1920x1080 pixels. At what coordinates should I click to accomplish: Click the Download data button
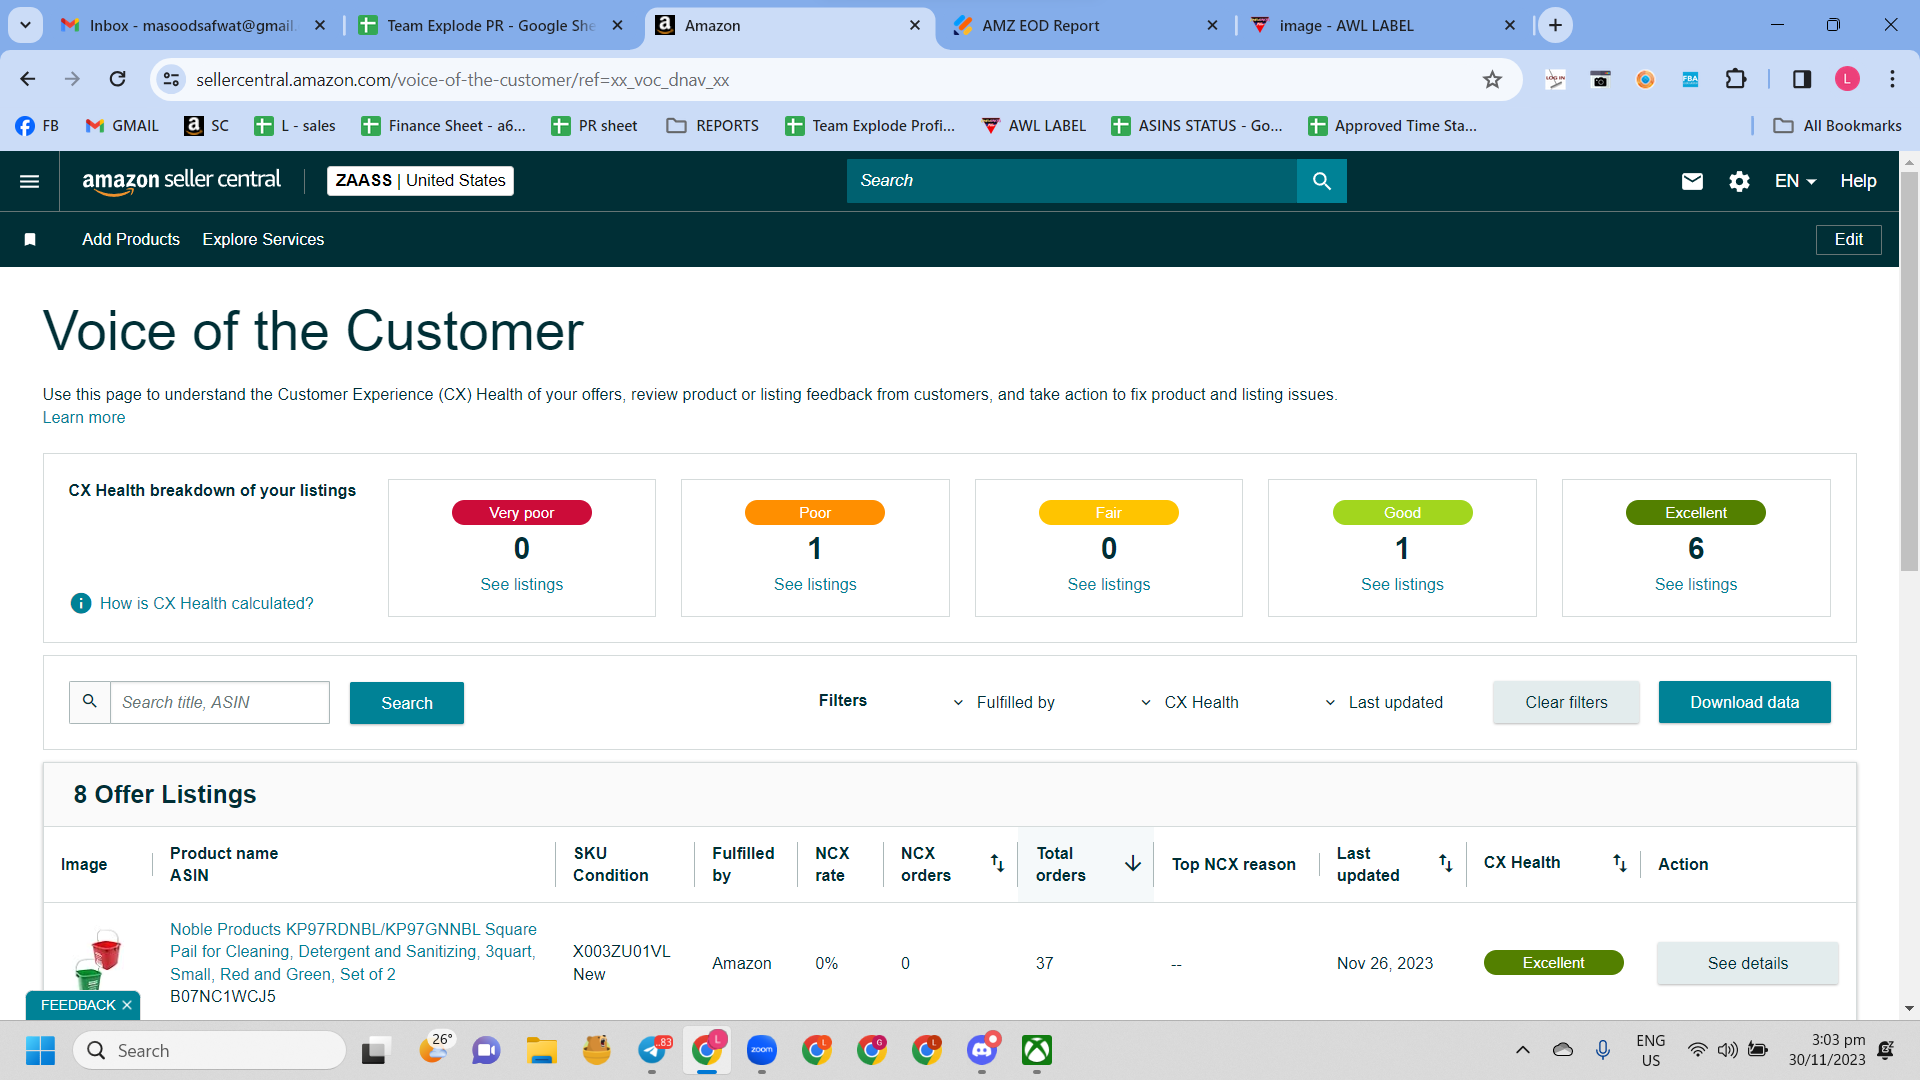(x=1744, y=702)
